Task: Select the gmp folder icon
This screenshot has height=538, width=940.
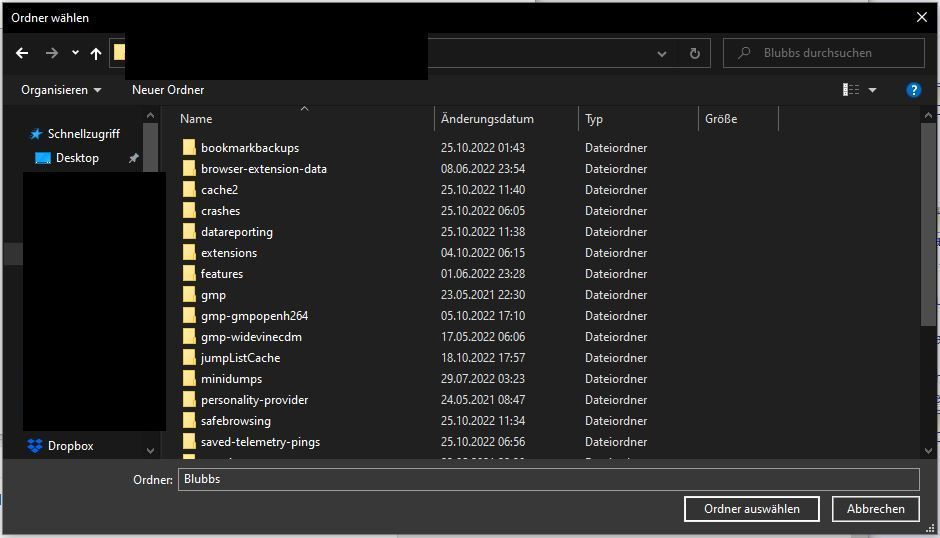Action: click(x=189, y=294)
